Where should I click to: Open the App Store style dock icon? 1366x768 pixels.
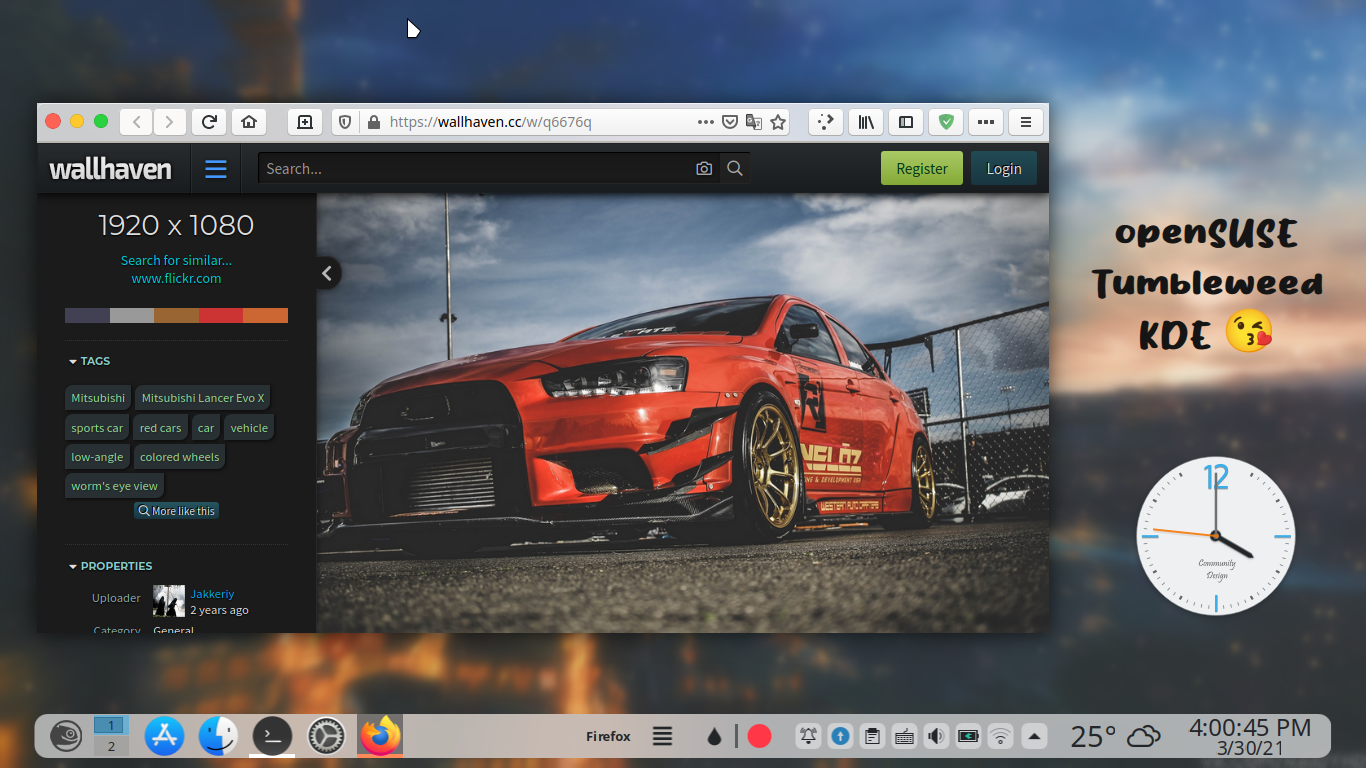coord(164,736)
